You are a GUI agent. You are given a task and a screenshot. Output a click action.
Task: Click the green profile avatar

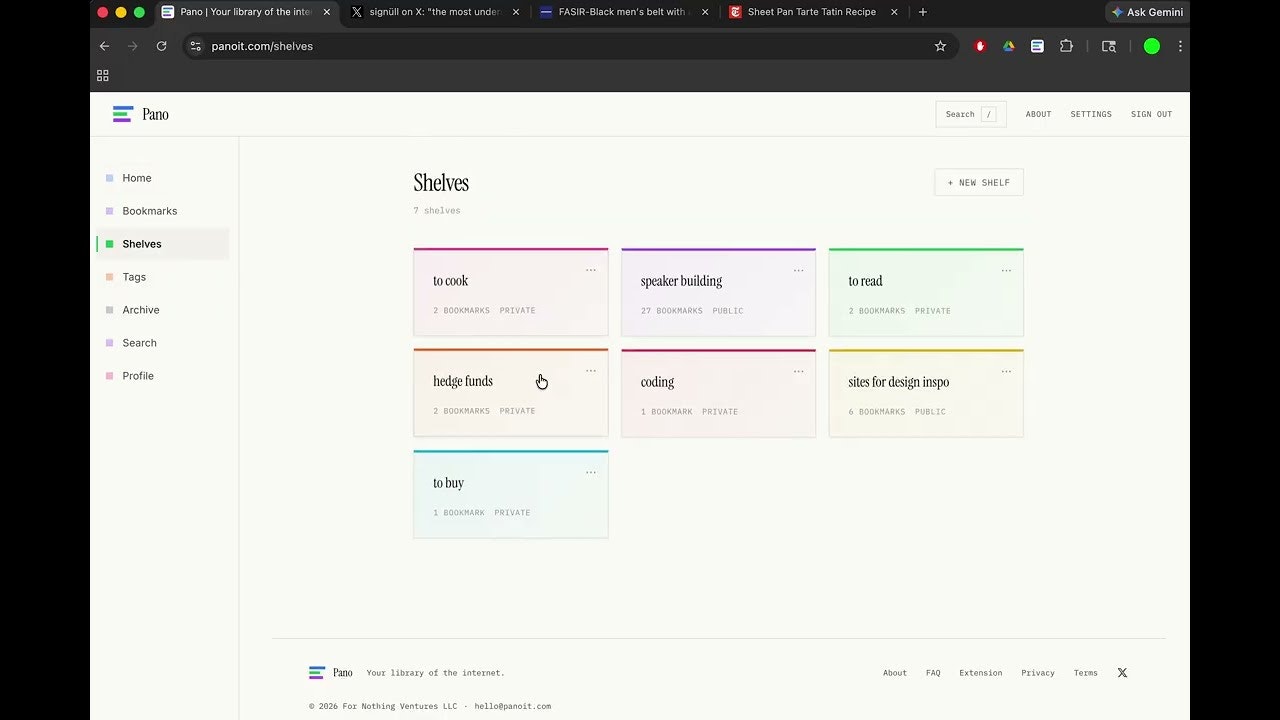[1152, 46]
